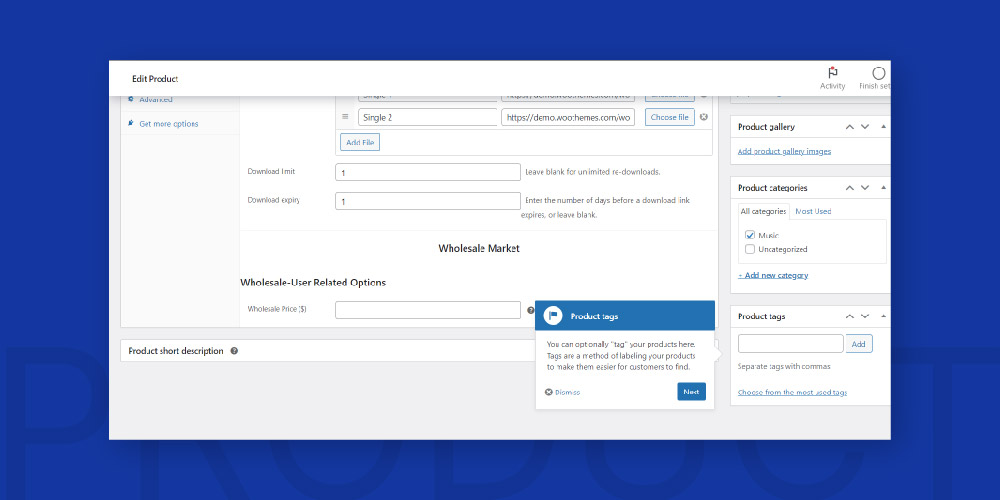Move Product categories panel up
1000x500 pixels.
point(849,188)
